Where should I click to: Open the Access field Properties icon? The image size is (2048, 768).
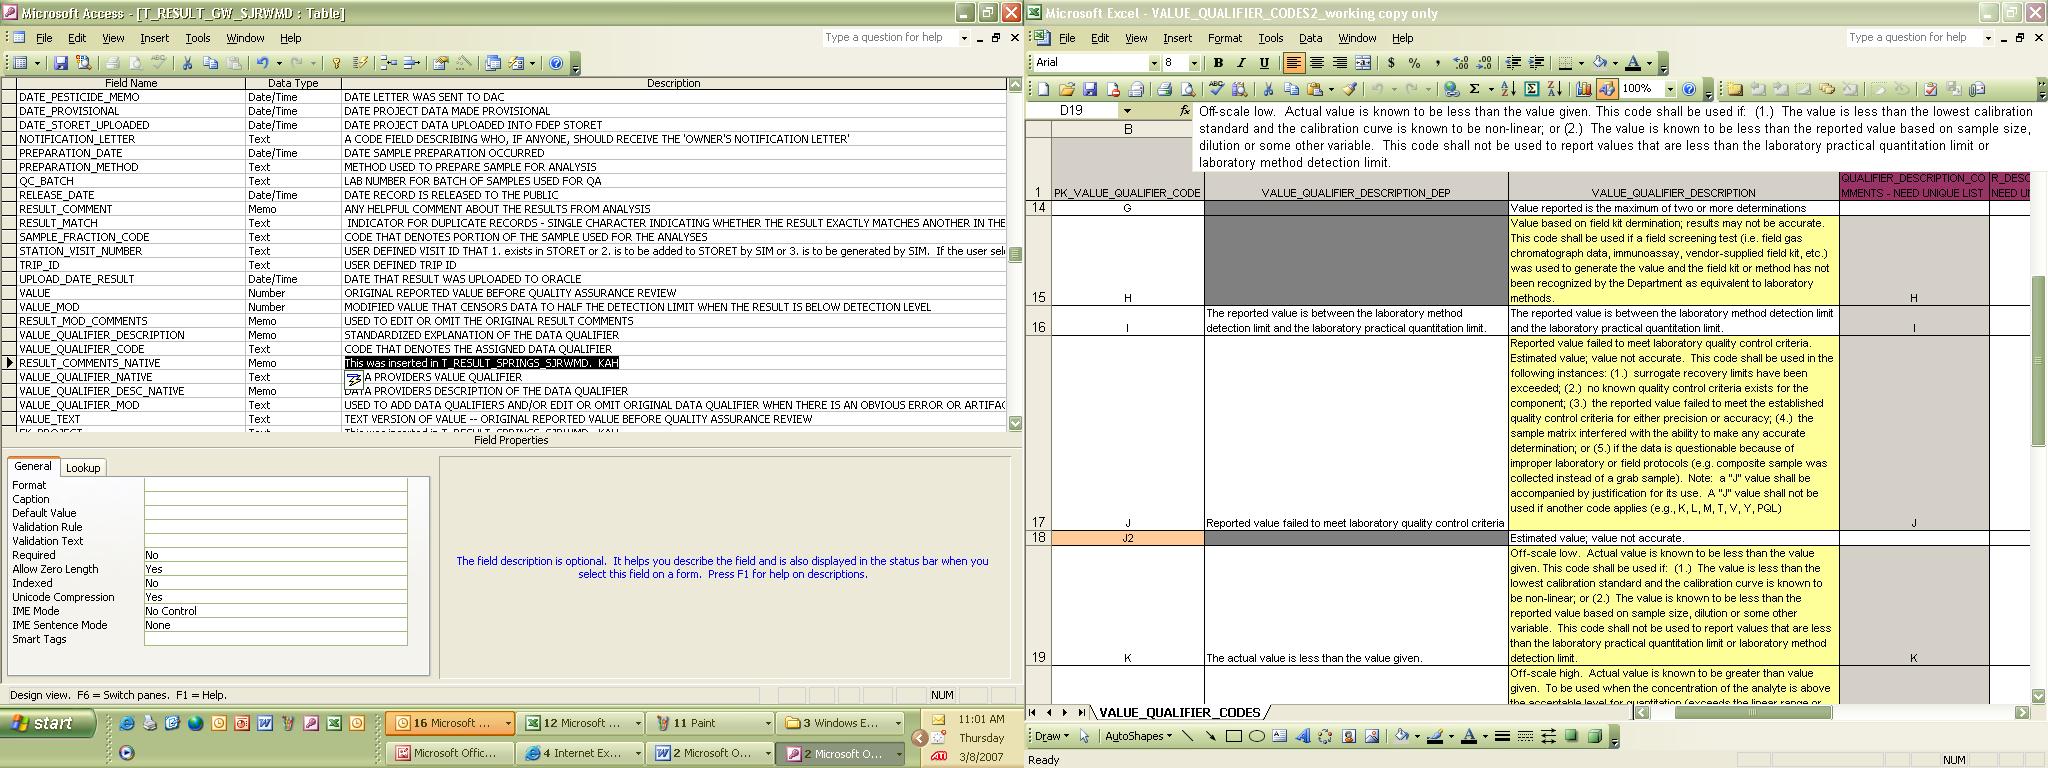coord(440,63)
